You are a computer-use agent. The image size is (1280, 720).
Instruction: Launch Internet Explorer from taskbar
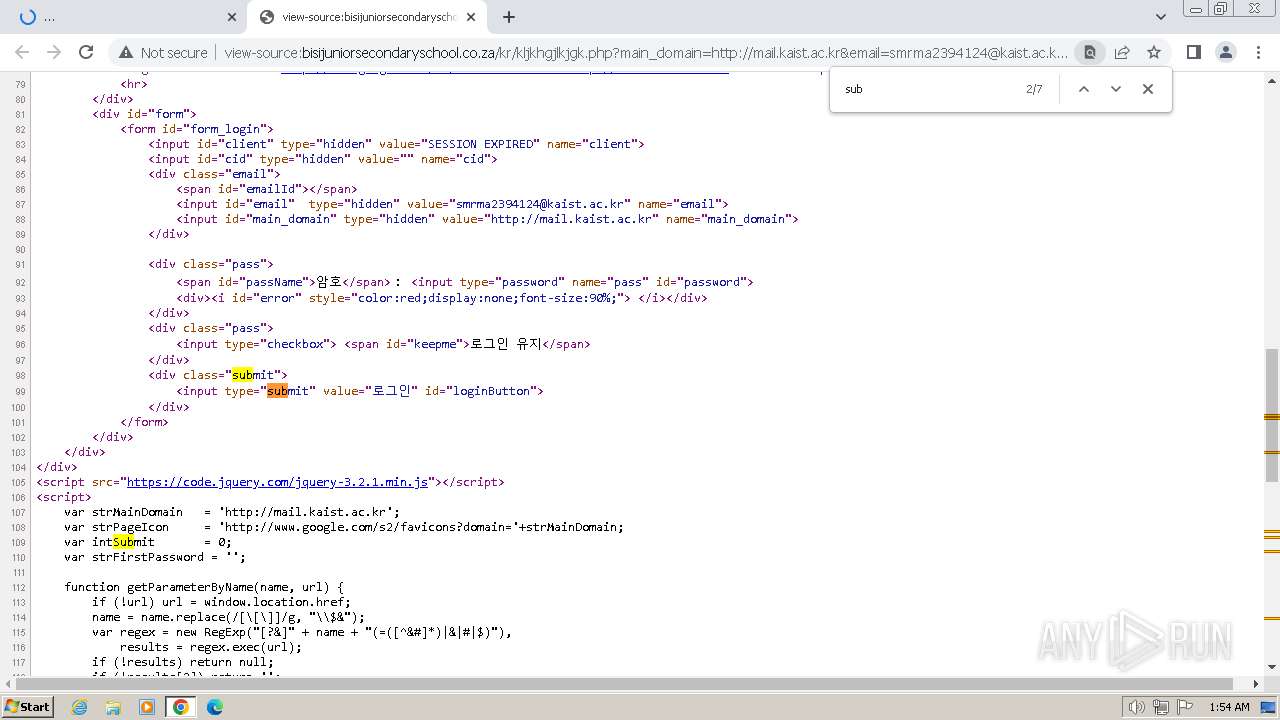tap(80, 707)
